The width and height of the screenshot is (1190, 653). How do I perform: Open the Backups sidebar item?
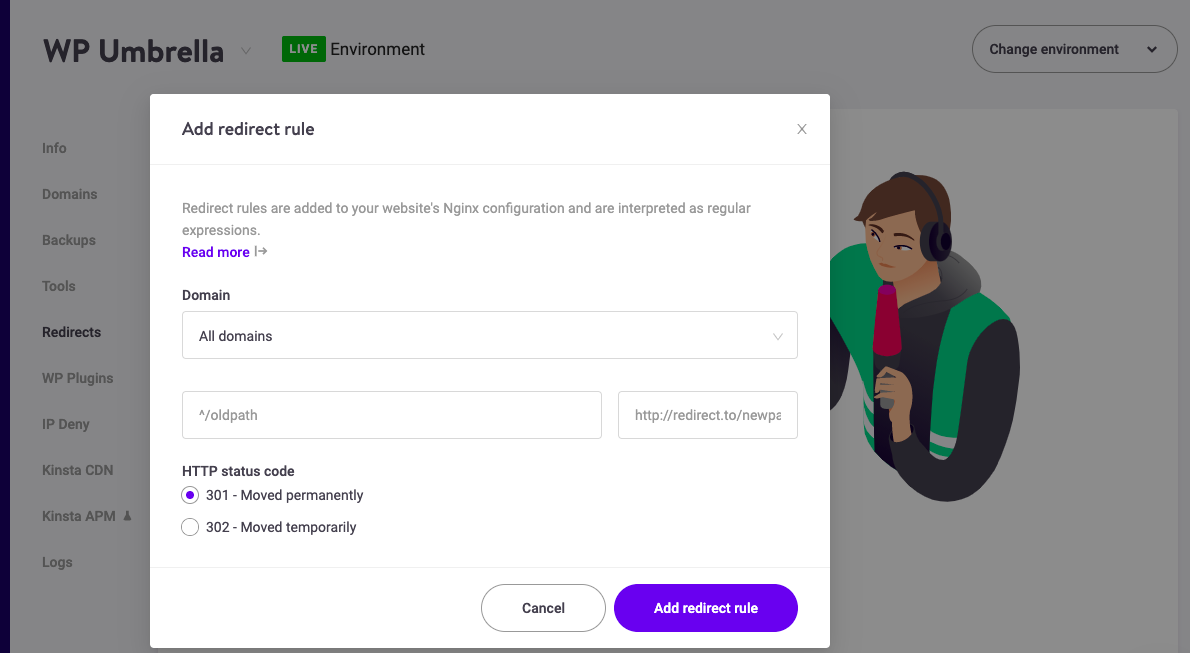[x=69, y=240]
